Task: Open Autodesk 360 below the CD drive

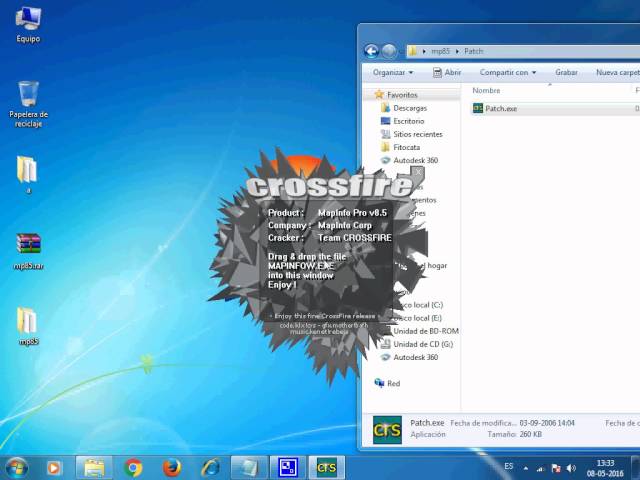Action: 409,357
